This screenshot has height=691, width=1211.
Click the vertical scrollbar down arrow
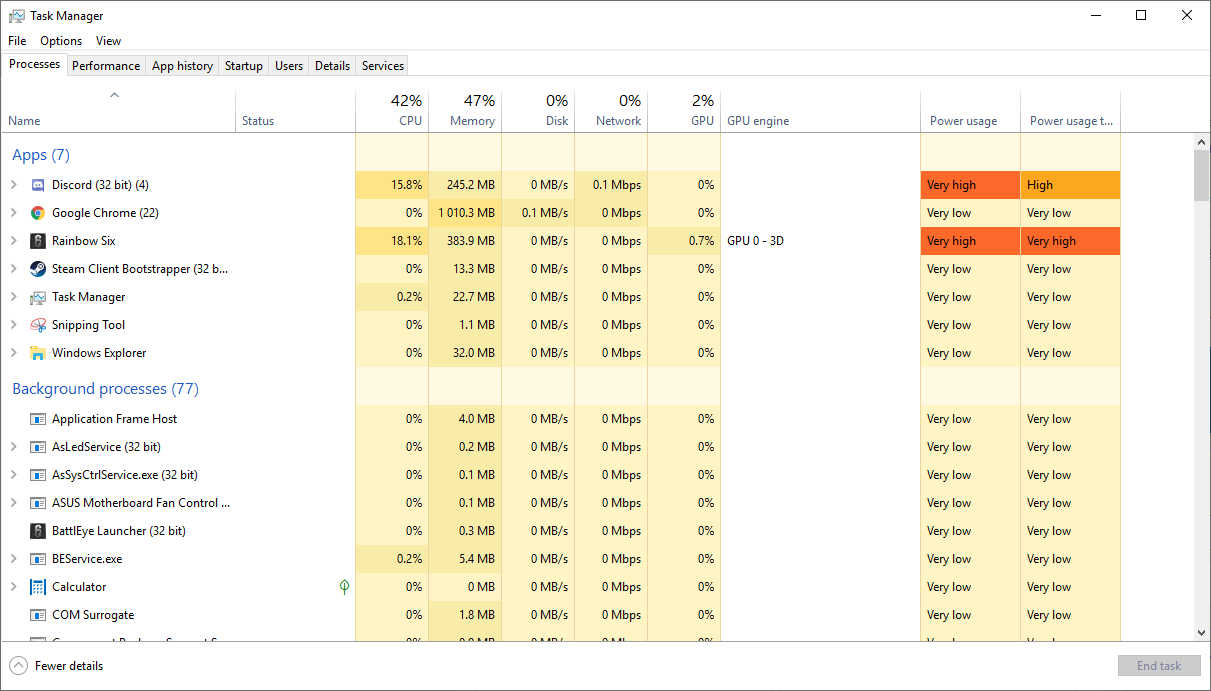pyautogui.click(x=1202, y=632)
